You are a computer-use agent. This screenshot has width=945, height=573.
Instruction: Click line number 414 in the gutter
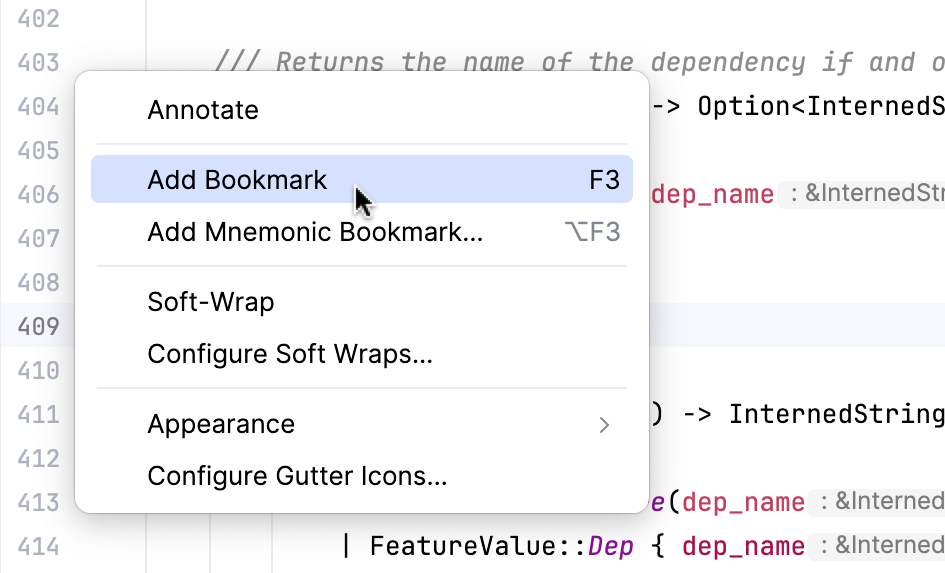pos(39,546)
